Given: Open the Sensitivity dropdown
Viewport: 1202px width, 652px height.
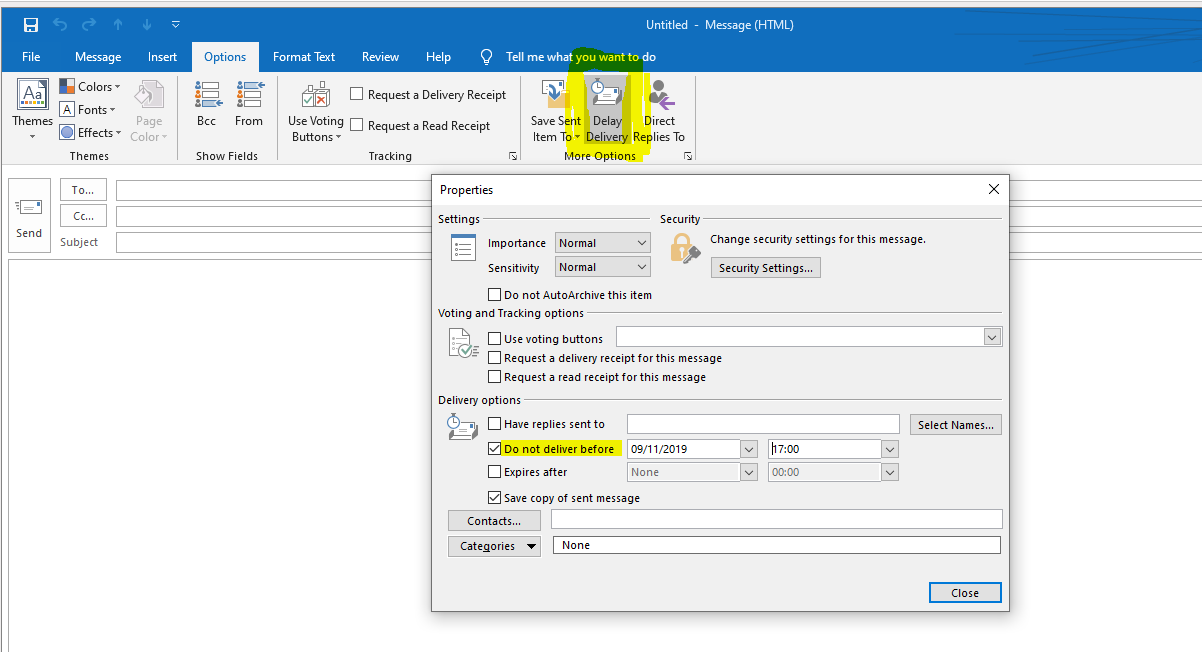Looking at the screenshot, I should coord(603,267).
